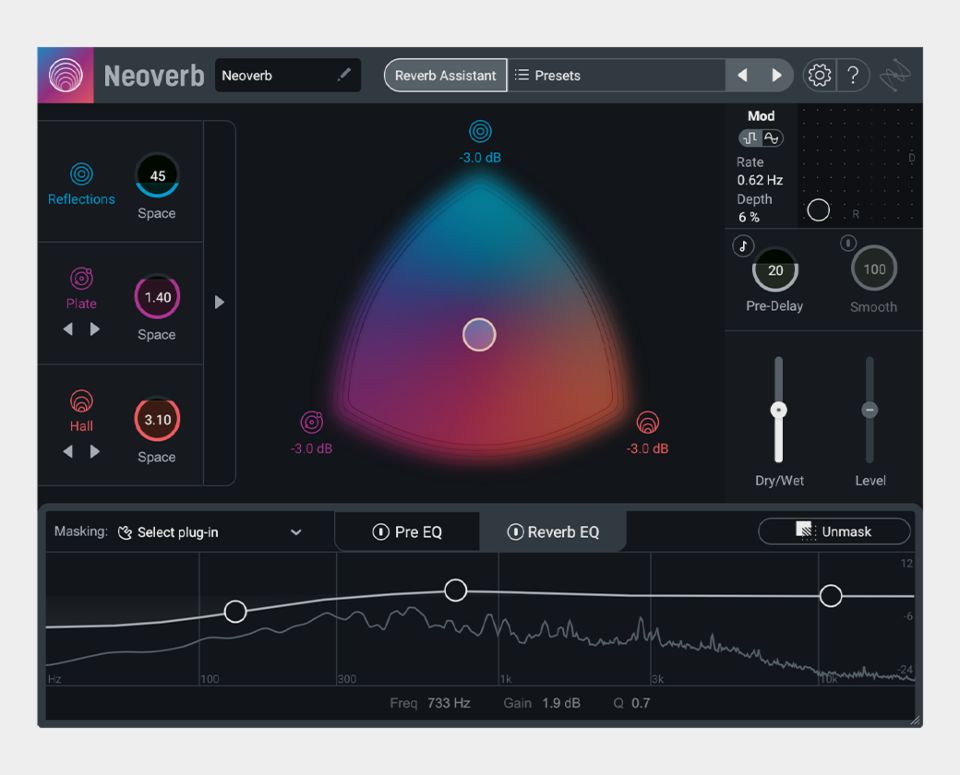The width and height of the screenshot is (960, 775).
Task: Toggle Pre-Delay tempo sync note button
Action: [743, 246]
